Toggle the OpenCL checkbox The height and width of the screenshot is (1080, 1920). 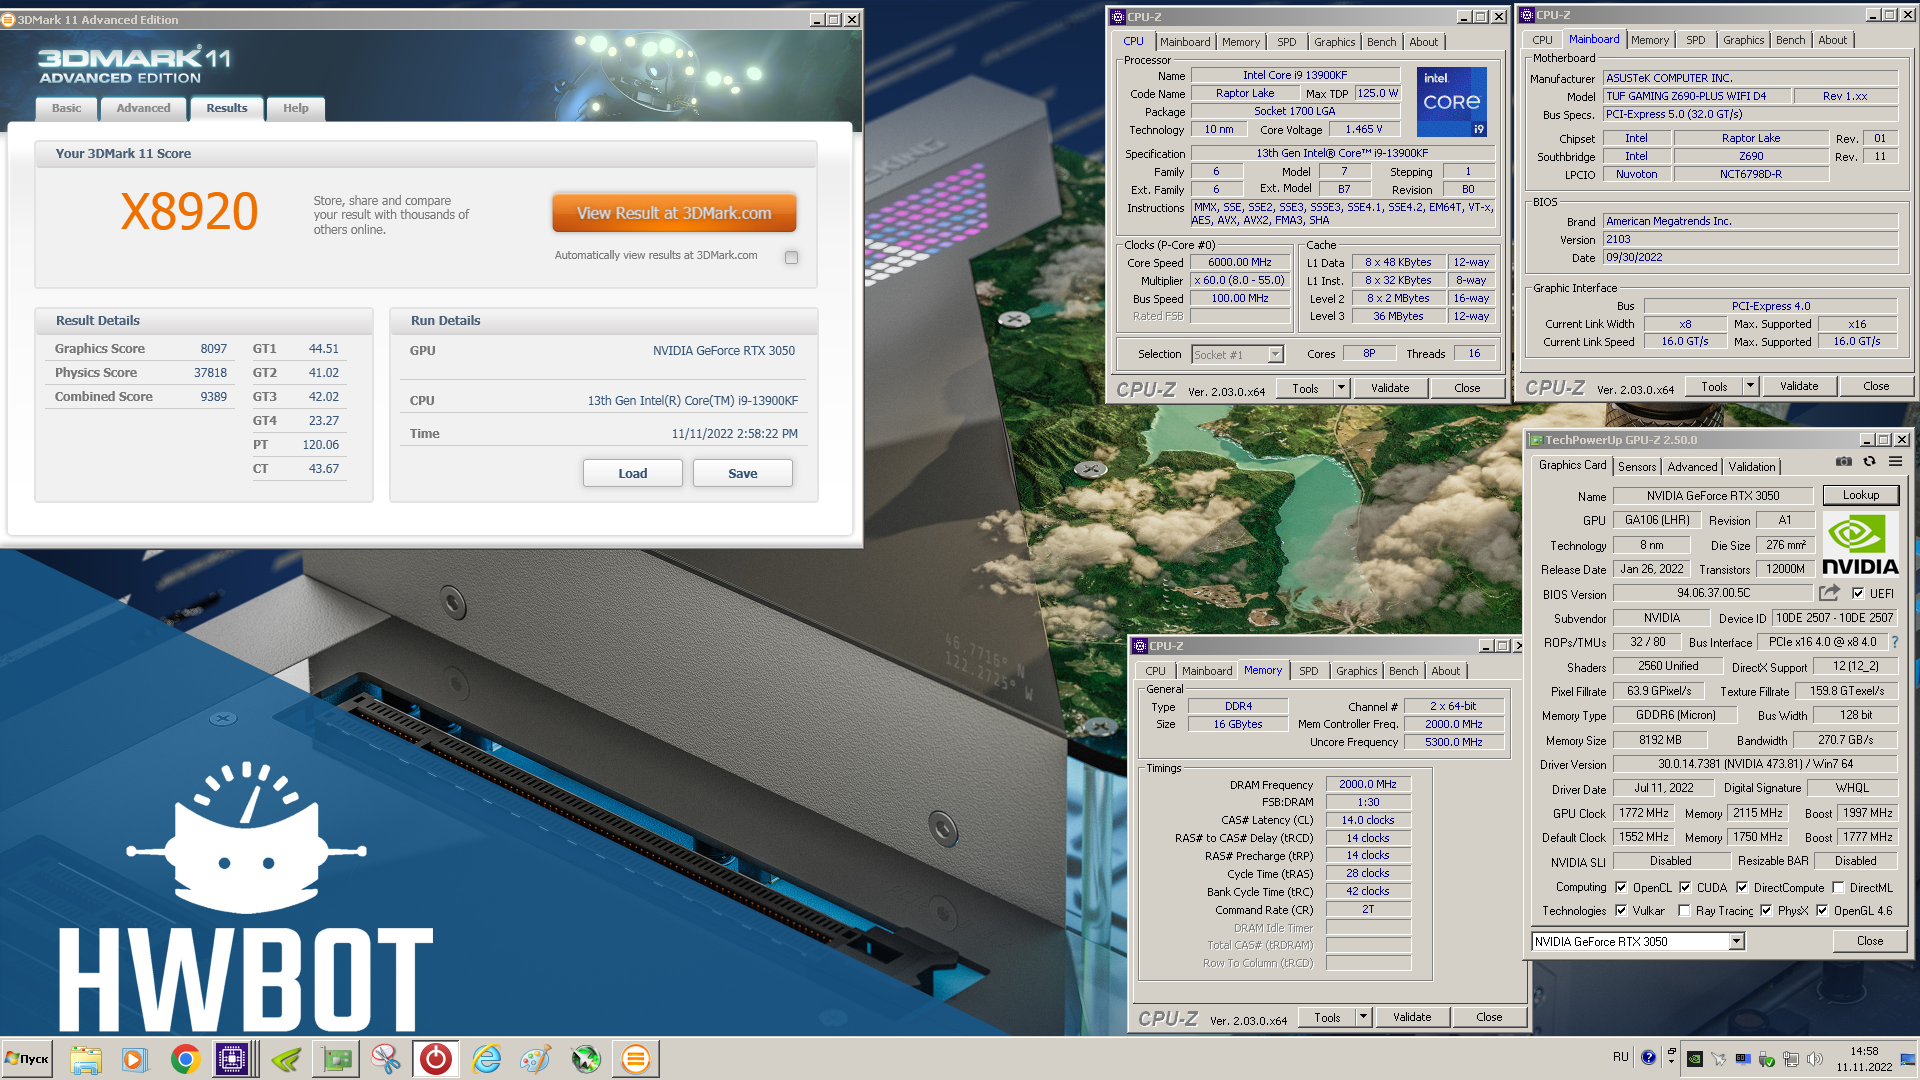pyautogui.click(x=1621, y=887)
